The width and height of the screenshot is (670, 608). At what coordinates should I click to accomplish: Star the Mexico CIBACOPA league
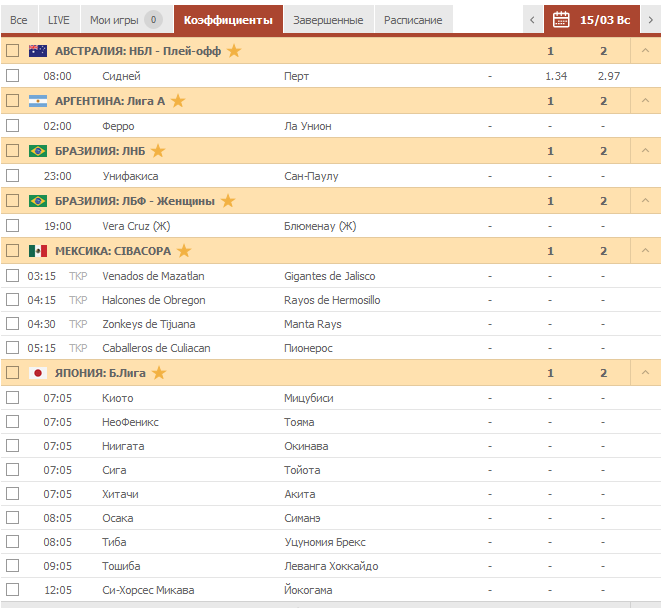tap(184, 250)
